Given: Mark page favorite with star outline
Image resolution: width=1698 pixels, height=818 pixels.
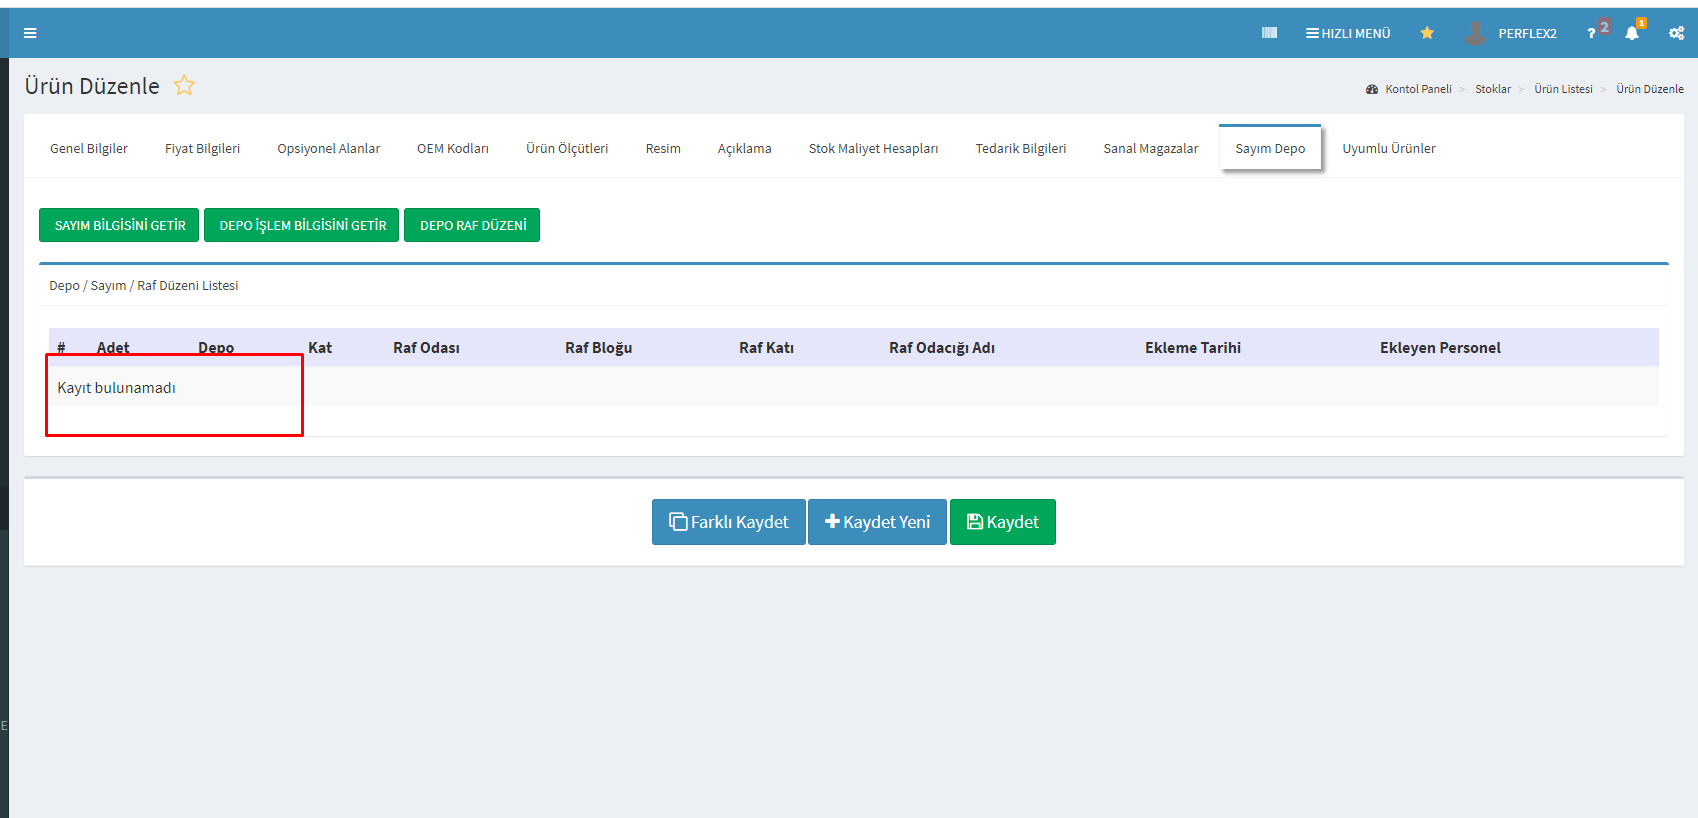Looking at the screenshot, I should (x=184, y=86).
